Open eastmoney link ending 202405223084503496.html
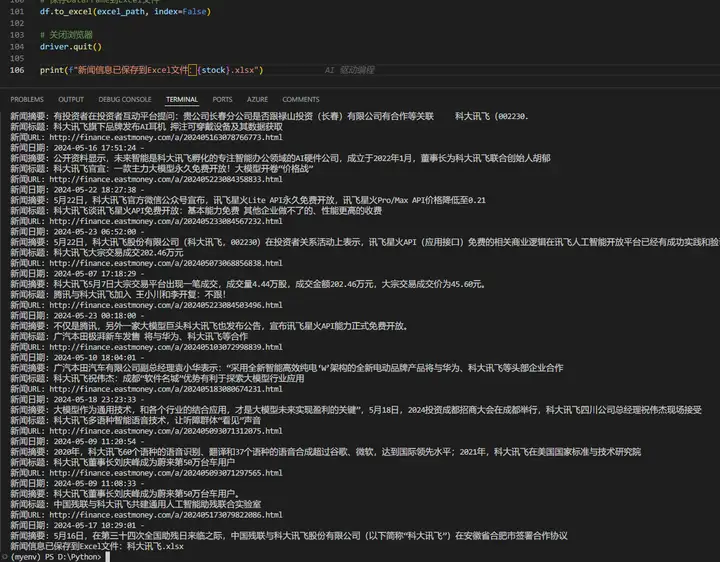Image resolution: width=720 pixels, height=562 pixels. point(166,305)
